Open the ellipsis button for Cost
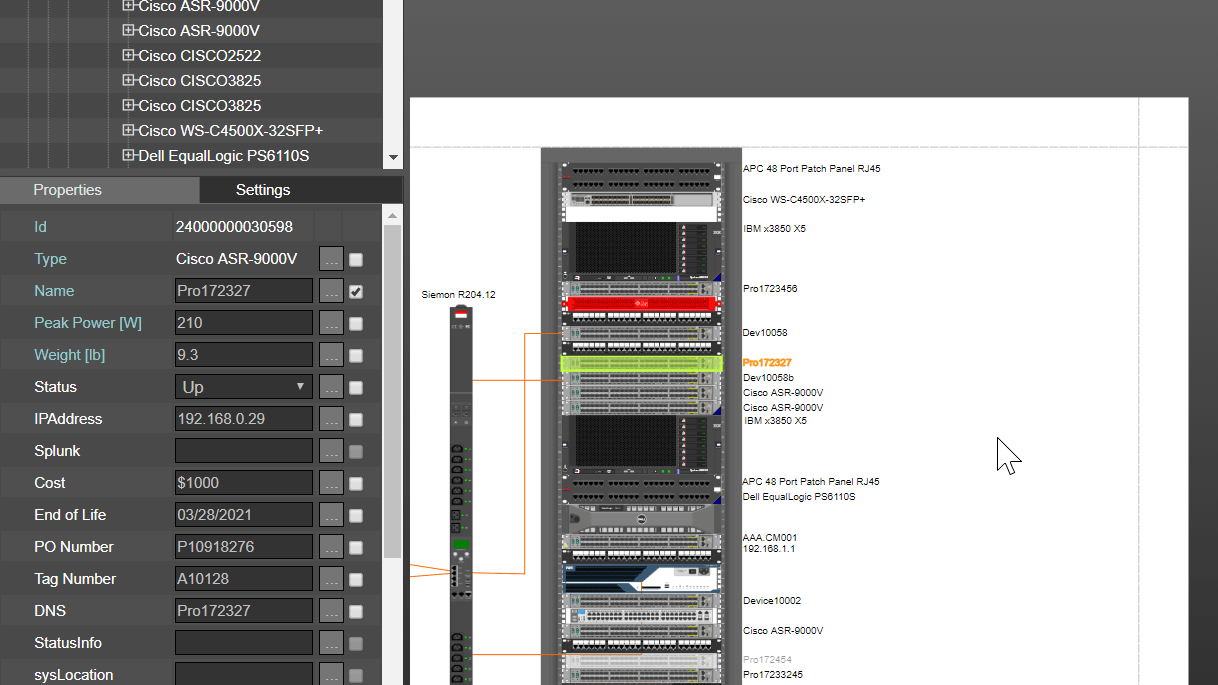The height and width of the screenshot is (685, 1218). [331, 483]
